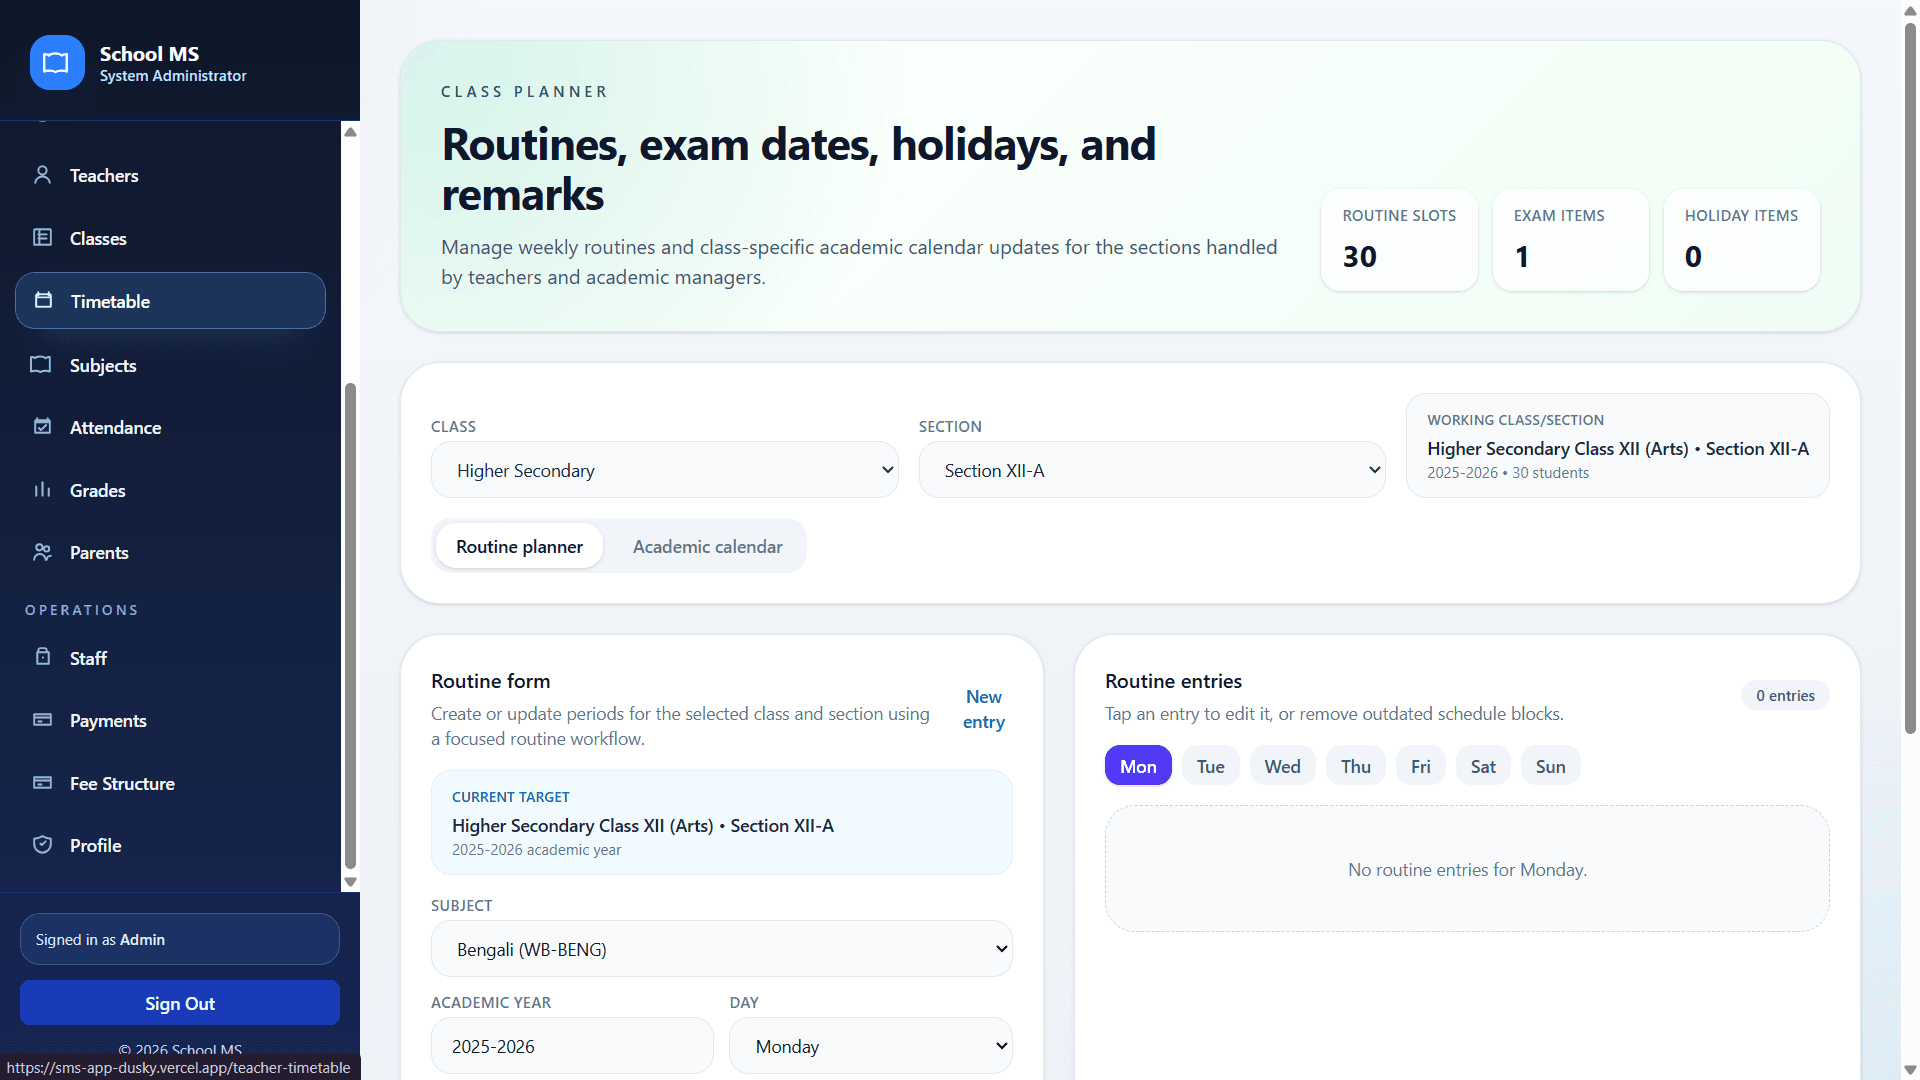Click the Routine form heading

click(490, 681)
